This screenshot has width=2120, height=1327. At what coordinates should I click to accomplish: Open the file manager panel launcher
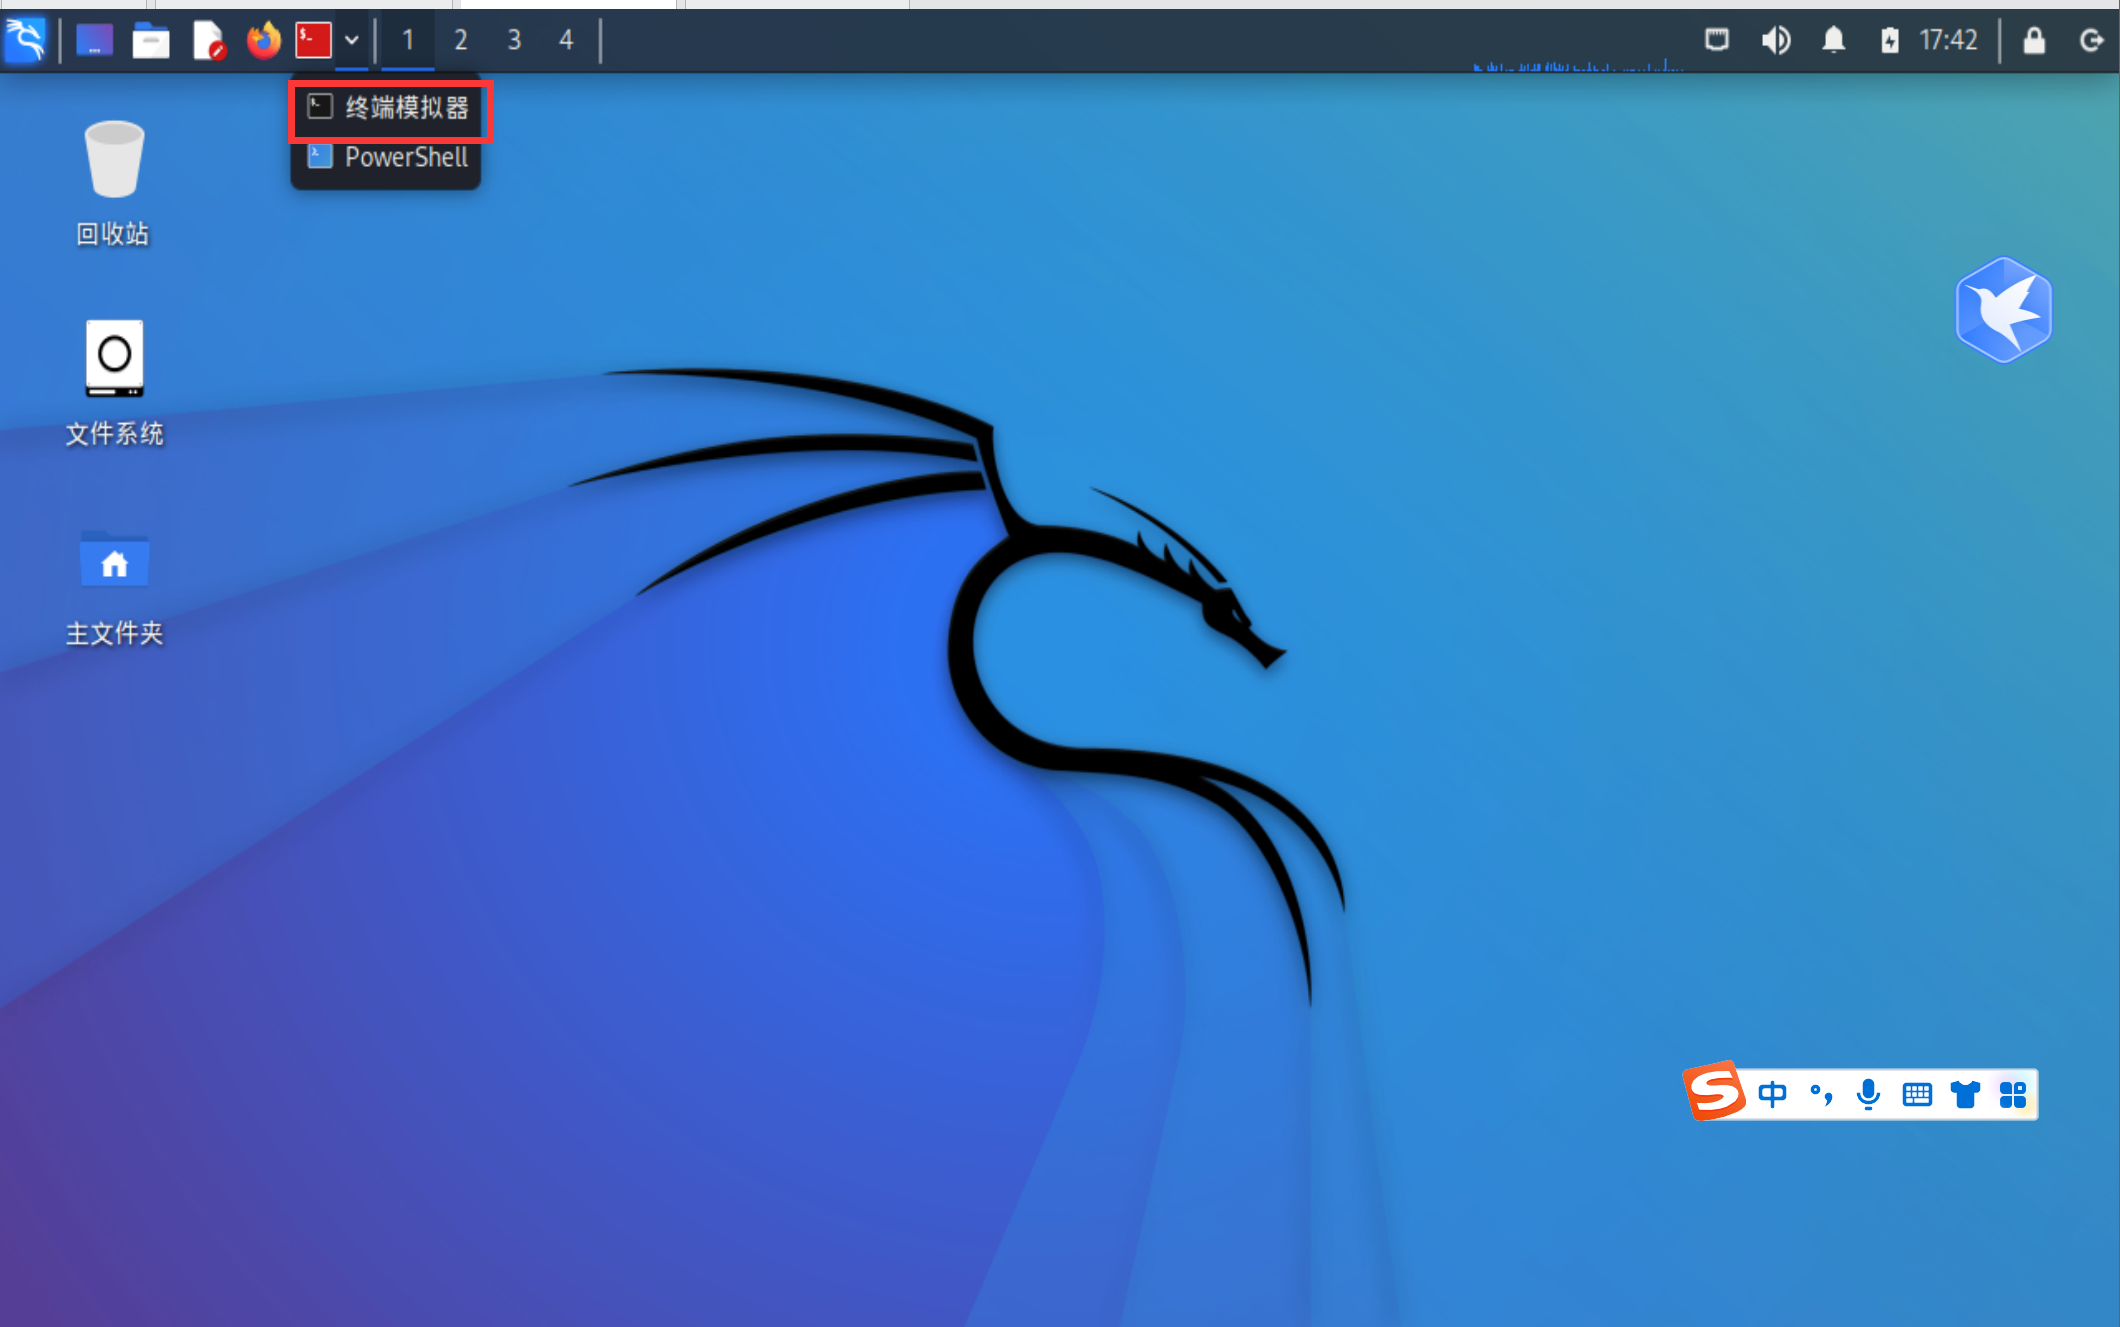point(150,40)
